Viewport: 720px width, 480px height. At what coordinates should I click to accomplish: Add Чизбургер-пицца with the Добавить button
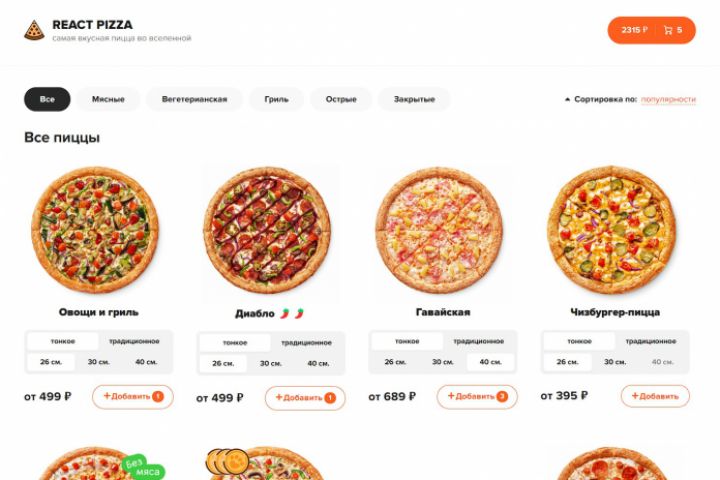pos(655,396)
